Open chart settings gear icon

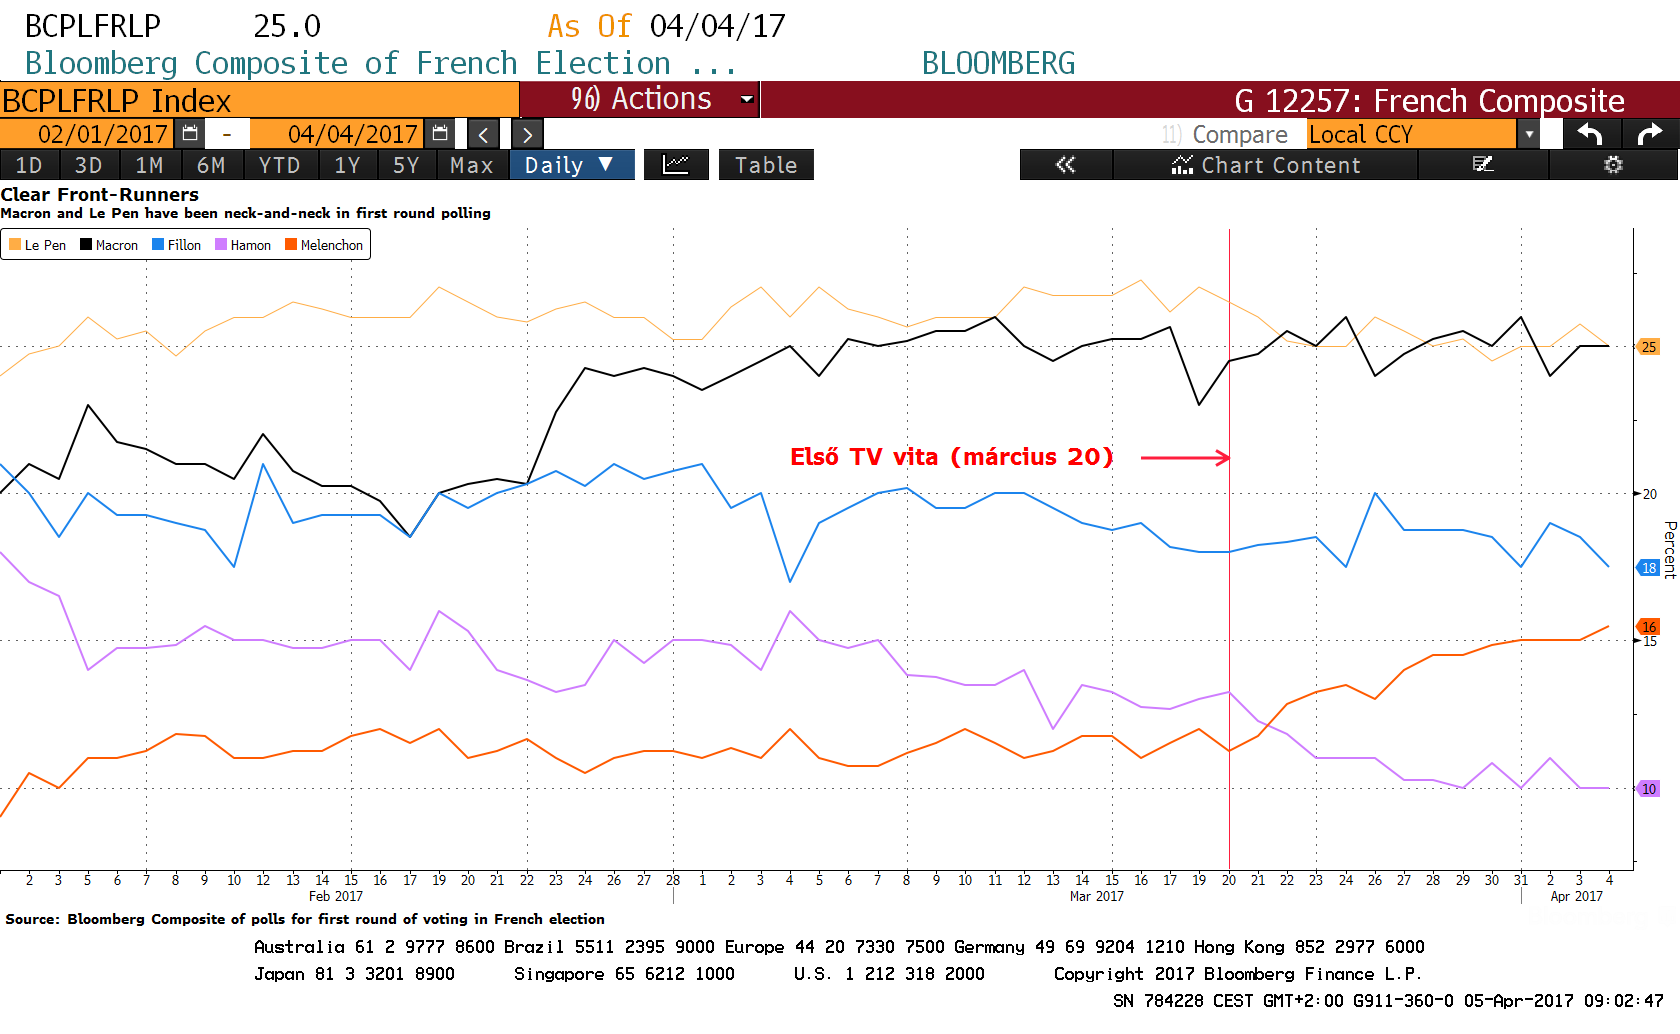[x=1613, y=165]
